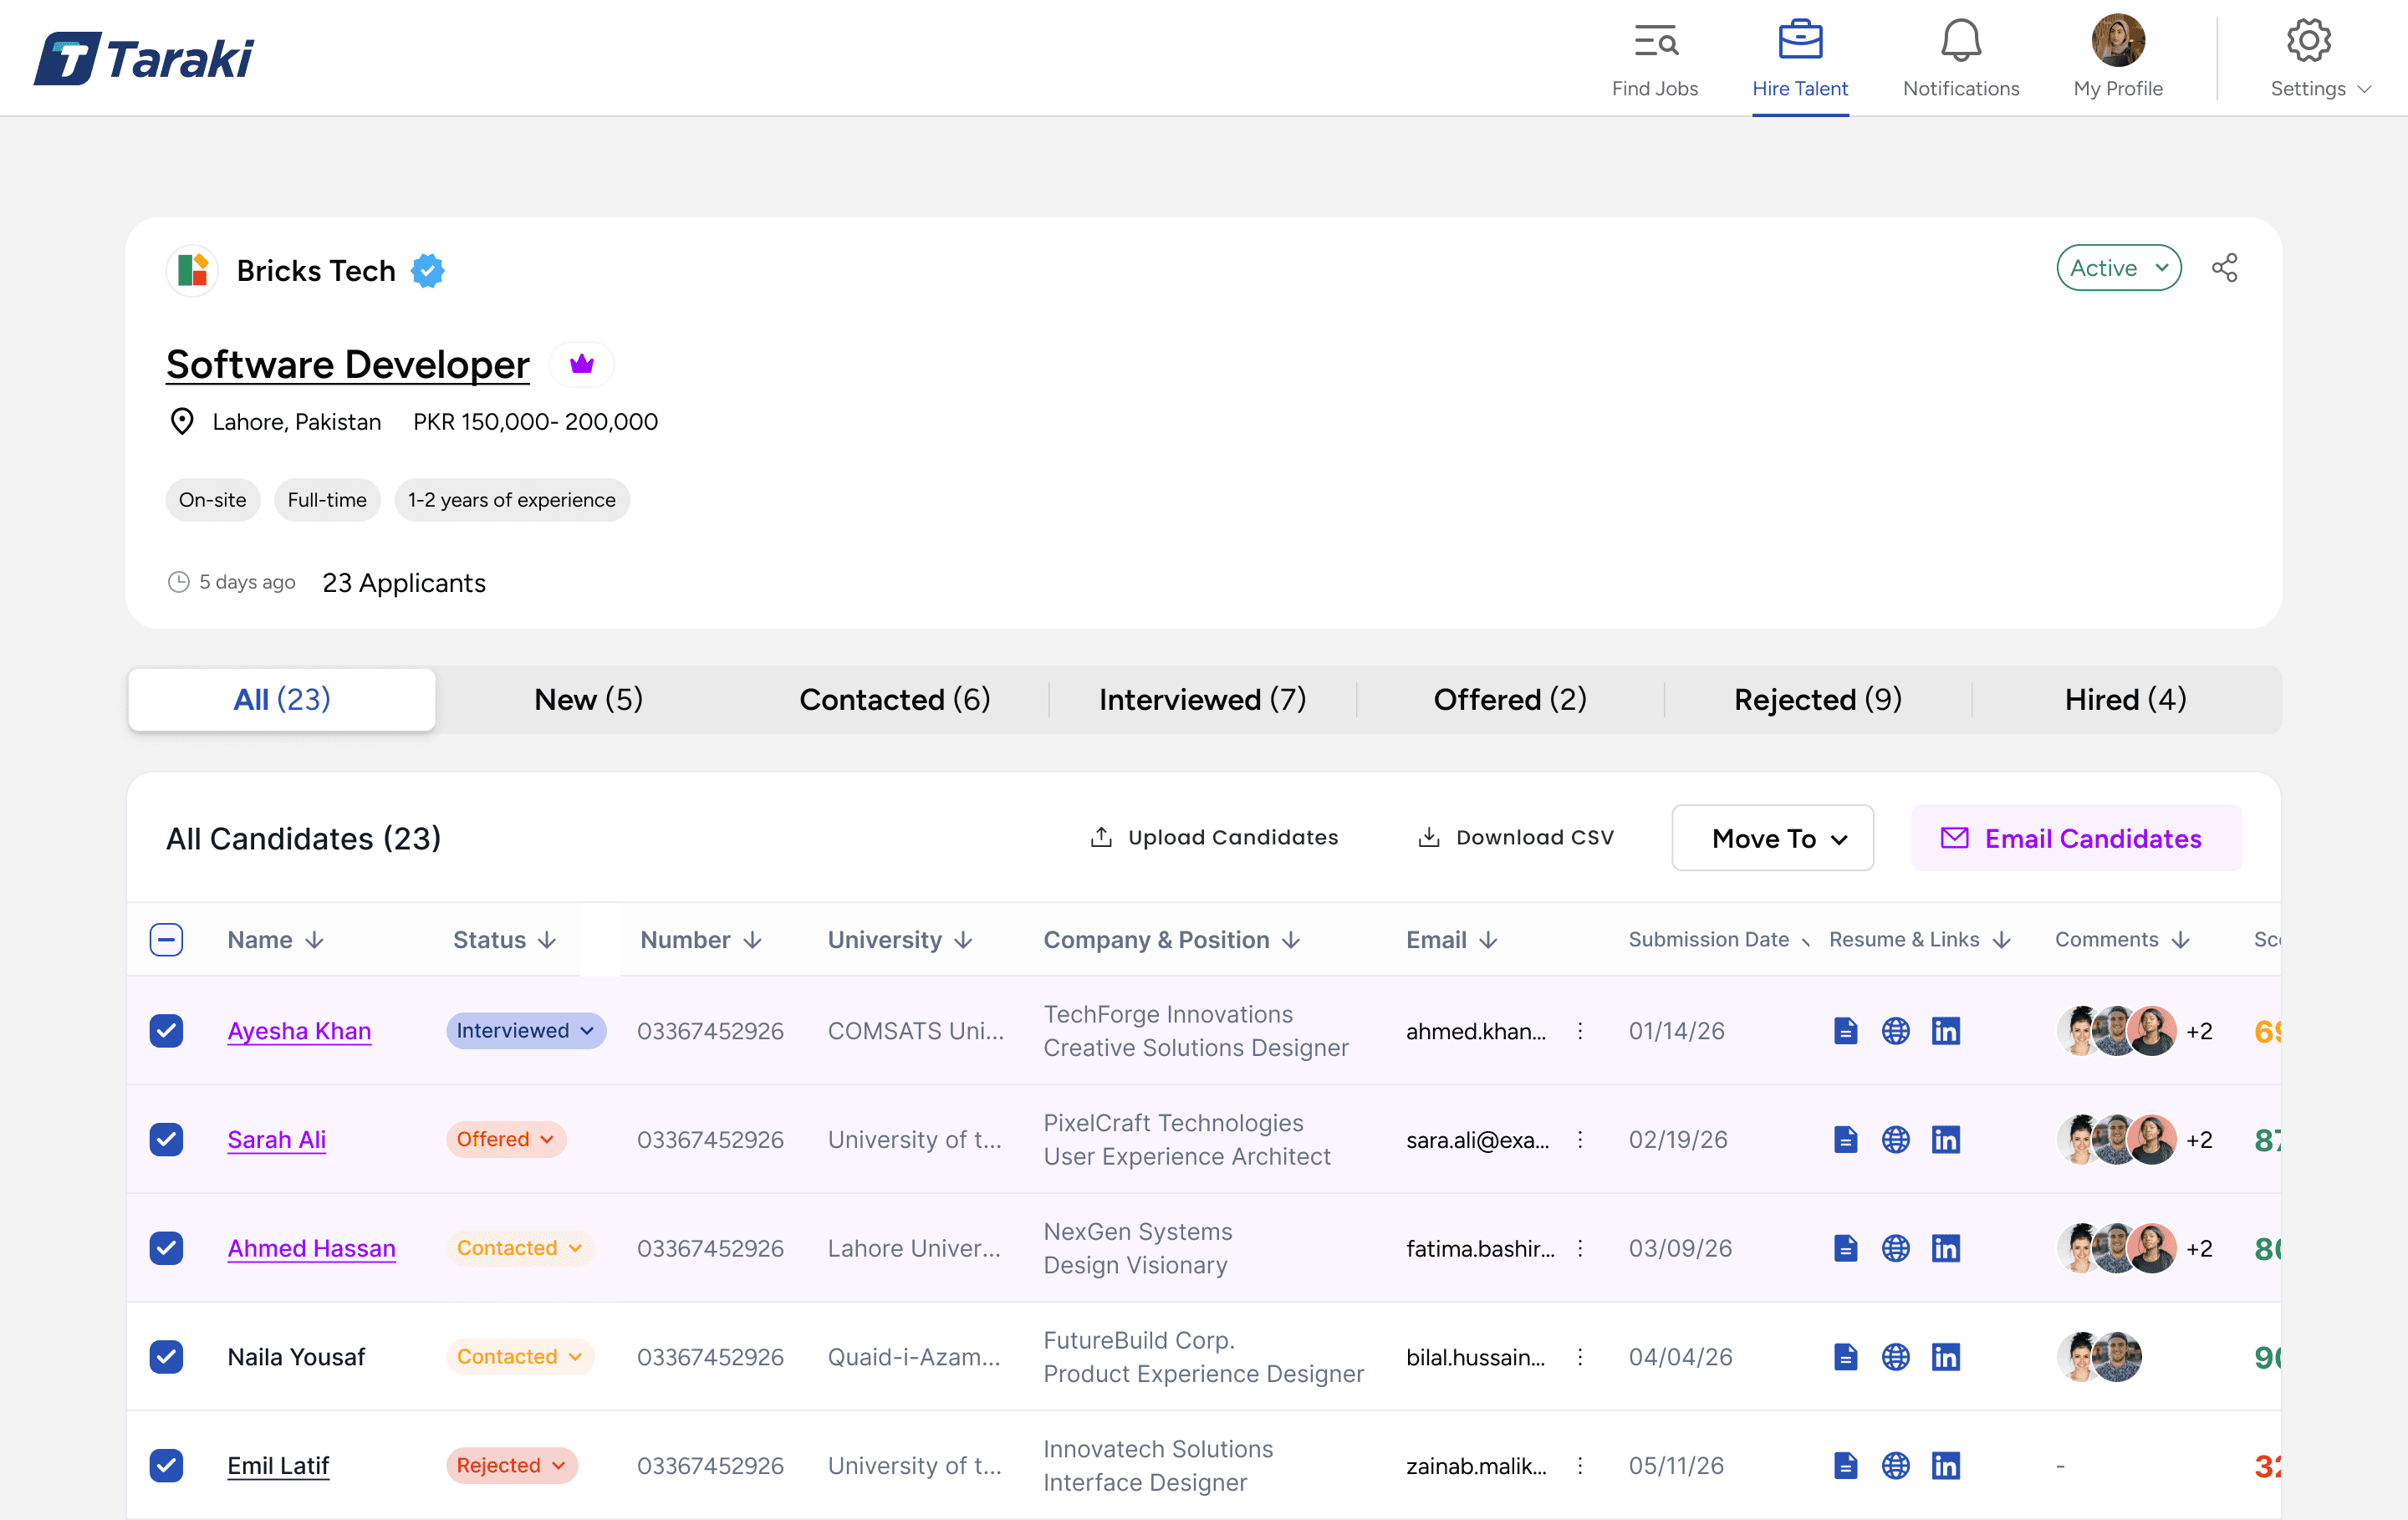This screenshot has width=2408, height=1520.
Task: Select the Hire Talent navigation item
Action: pos(1801,57)
